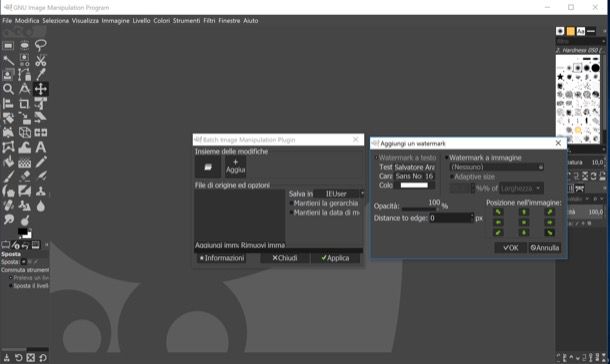Select the Free Select lasso tool
Viewport: 610px width, 364px height.
click(x=40, y=46)
